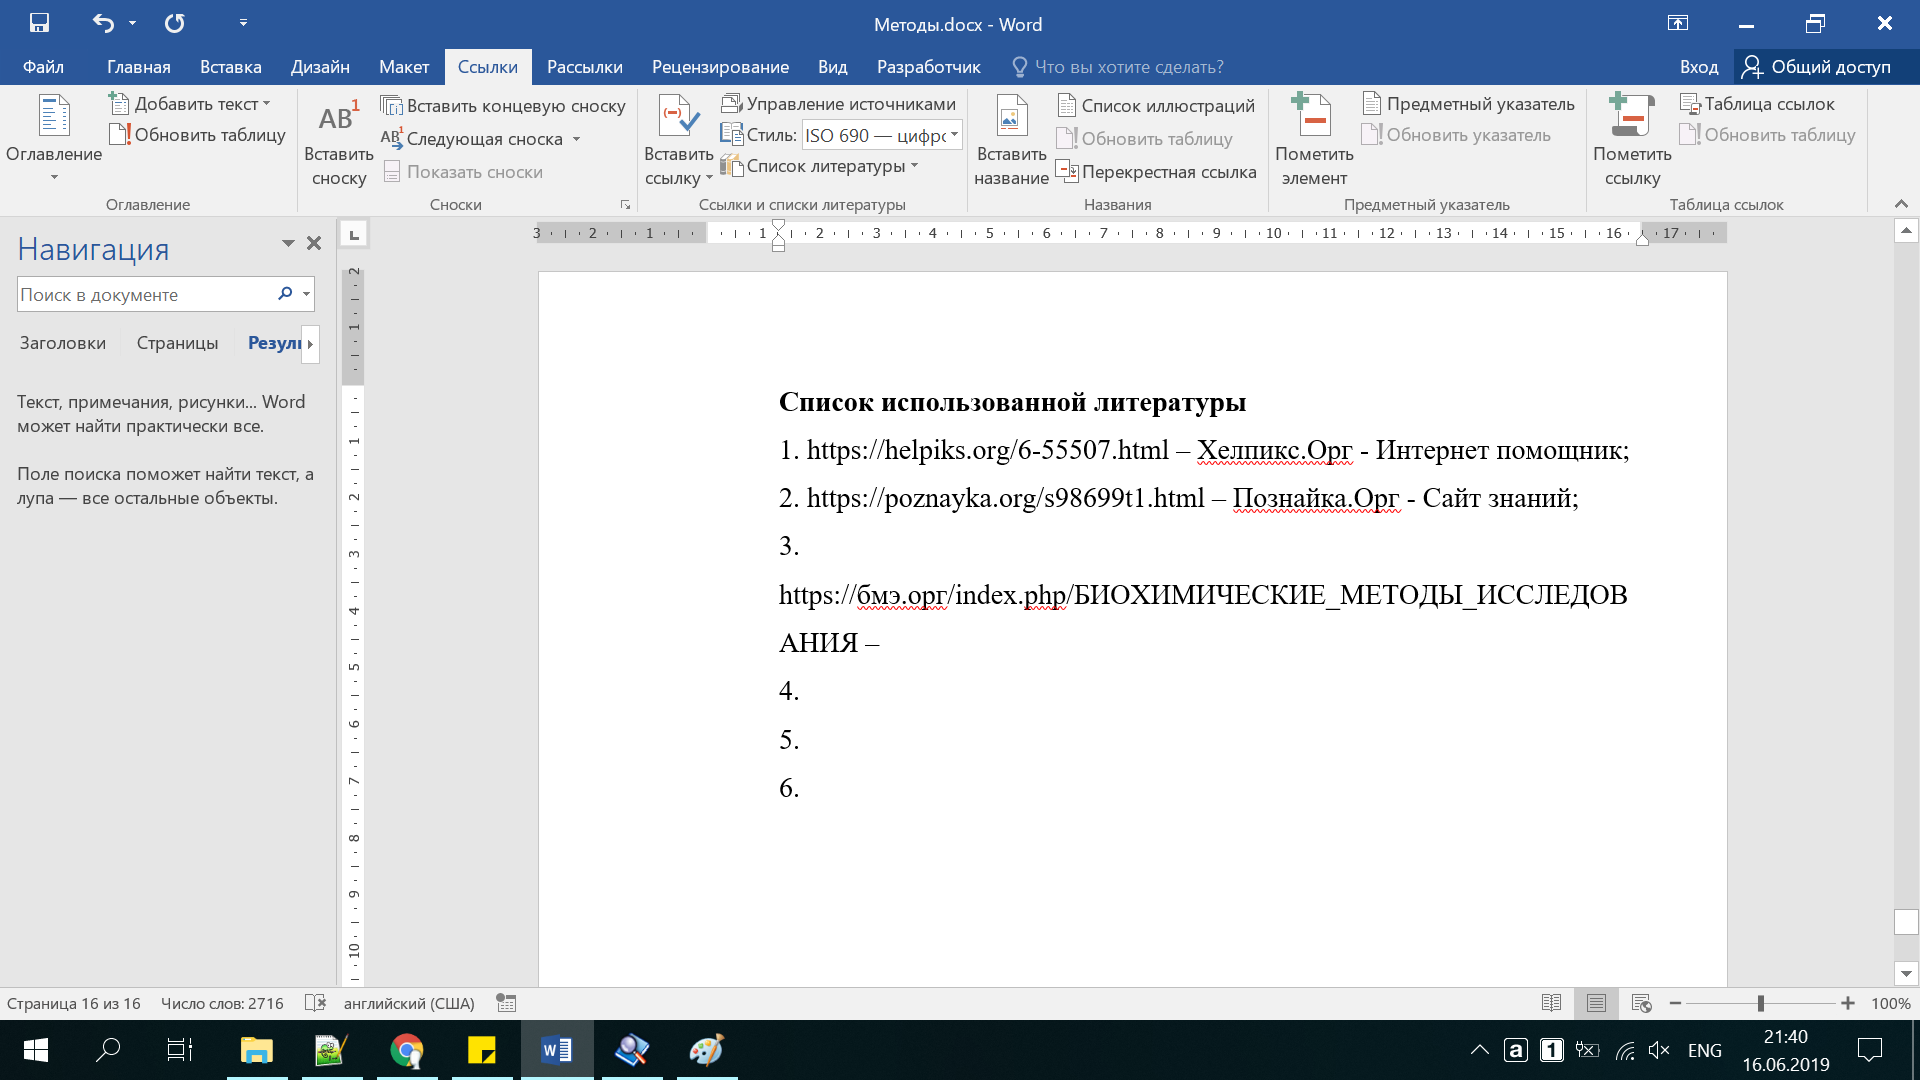Image resolution: width=1920 pixels, height=1080 pixels.
Task: Switch to the Главная tab
Action: (138, 67)
